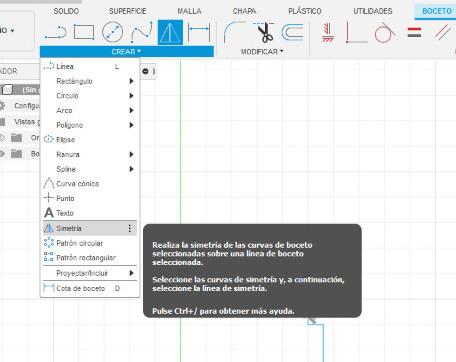Open the CREAR dropdown menu
The width and height of the screenshot is (456, 362).
[x=127, y=52]
